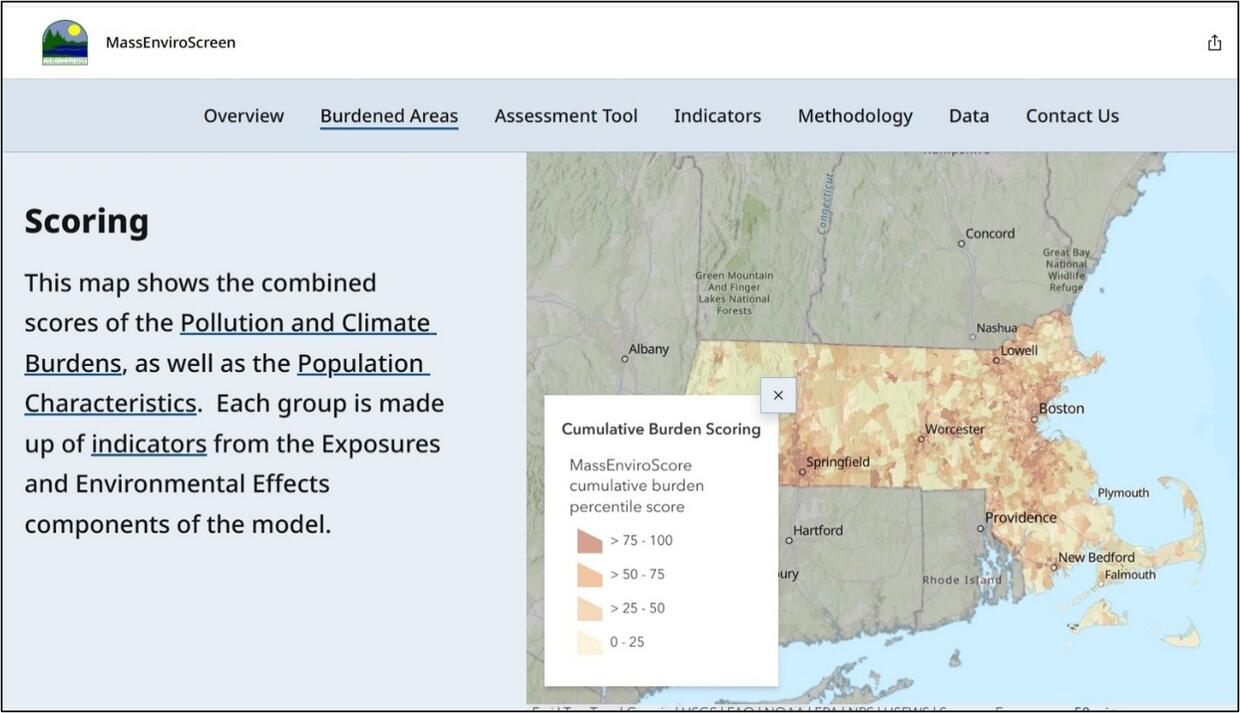Click the Falmouth label on map

tap(1130, 575)
